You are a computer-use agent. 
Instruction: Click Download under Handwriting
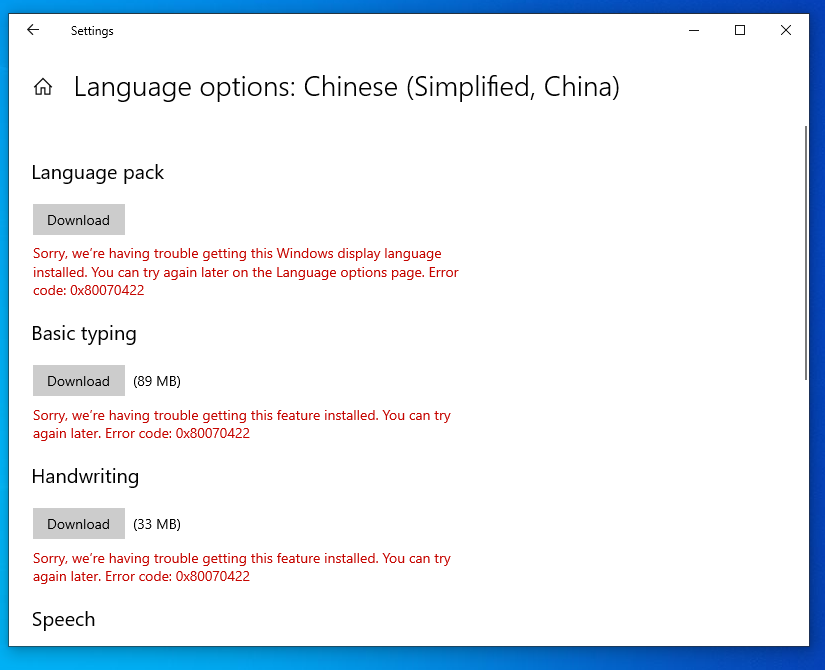pyautogui.click(x=78, y=524)
